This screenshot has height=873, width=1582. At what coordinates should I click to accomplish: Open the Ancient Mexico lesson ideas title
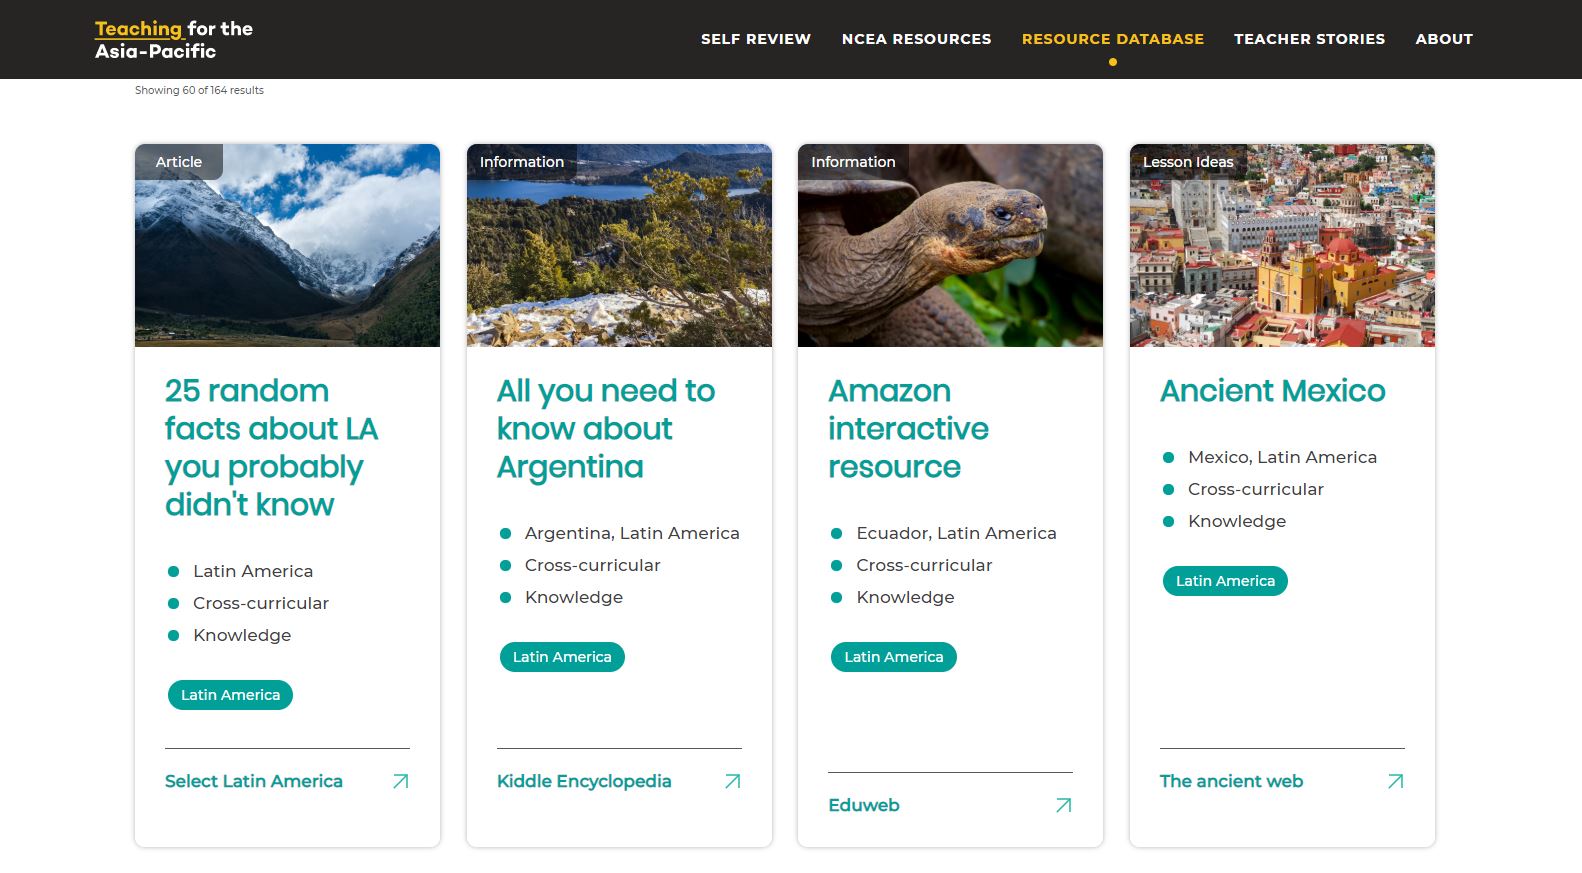pos(1272,391)
